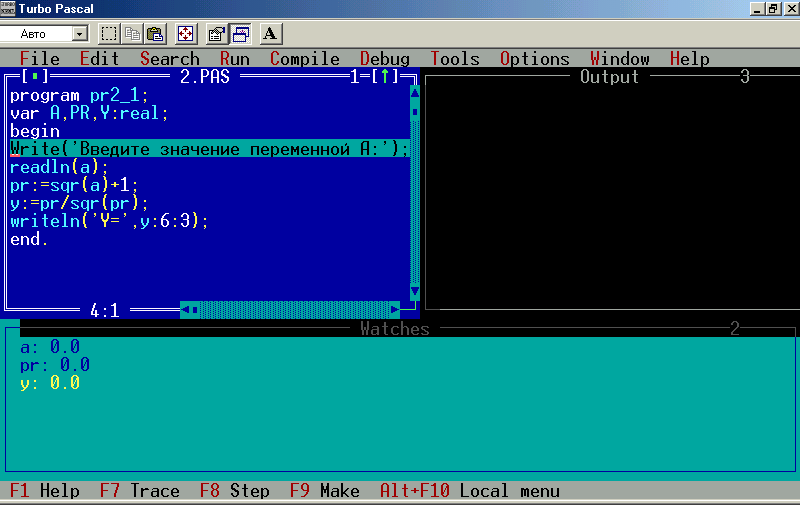This screenshot has height=505, width=800.
Task: Click the editor horizontal scrollbar right arrow
Action: pyautogui.click(x=394, y=310)
